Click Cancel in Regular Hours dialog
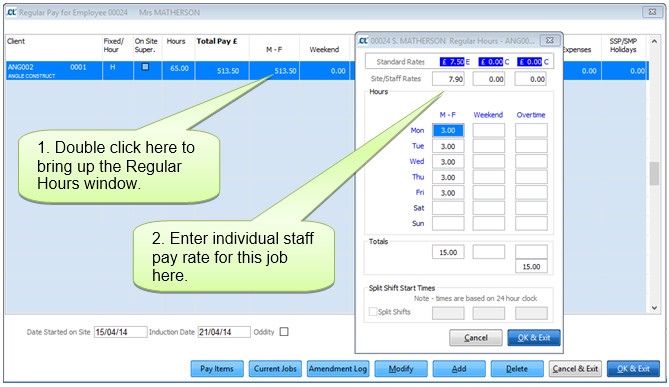This screenshot has height=387, width=669. [x=476, y=338]
